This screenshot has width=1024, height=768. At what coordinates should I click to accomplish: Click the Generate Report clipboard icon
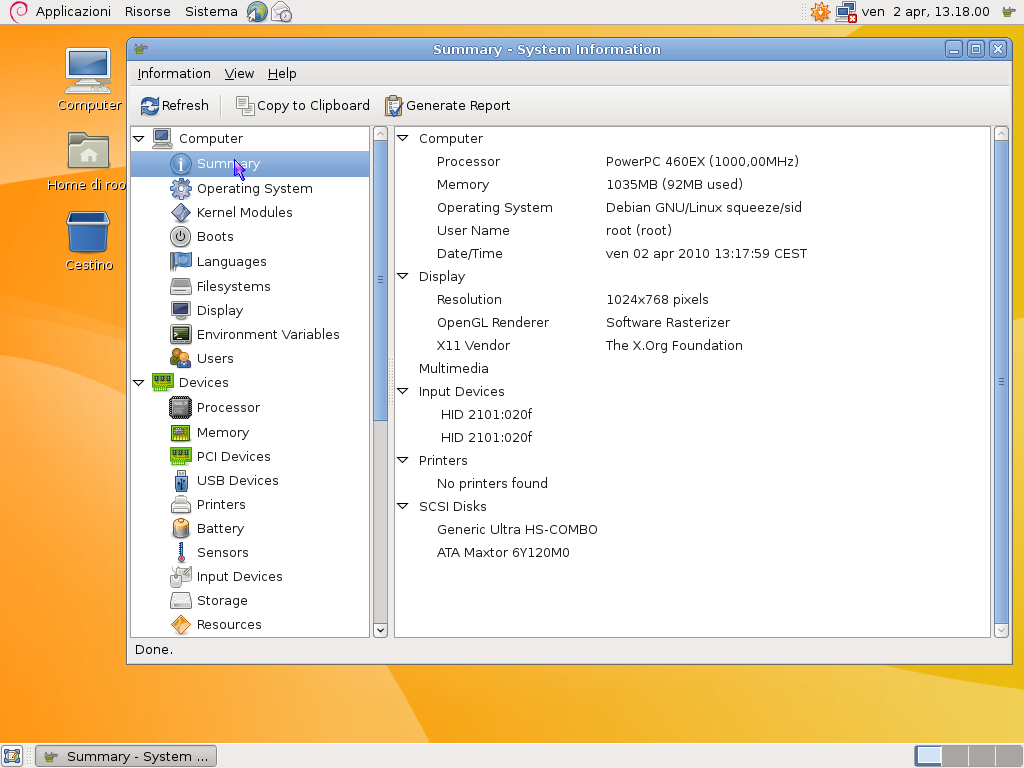[393, 106]
